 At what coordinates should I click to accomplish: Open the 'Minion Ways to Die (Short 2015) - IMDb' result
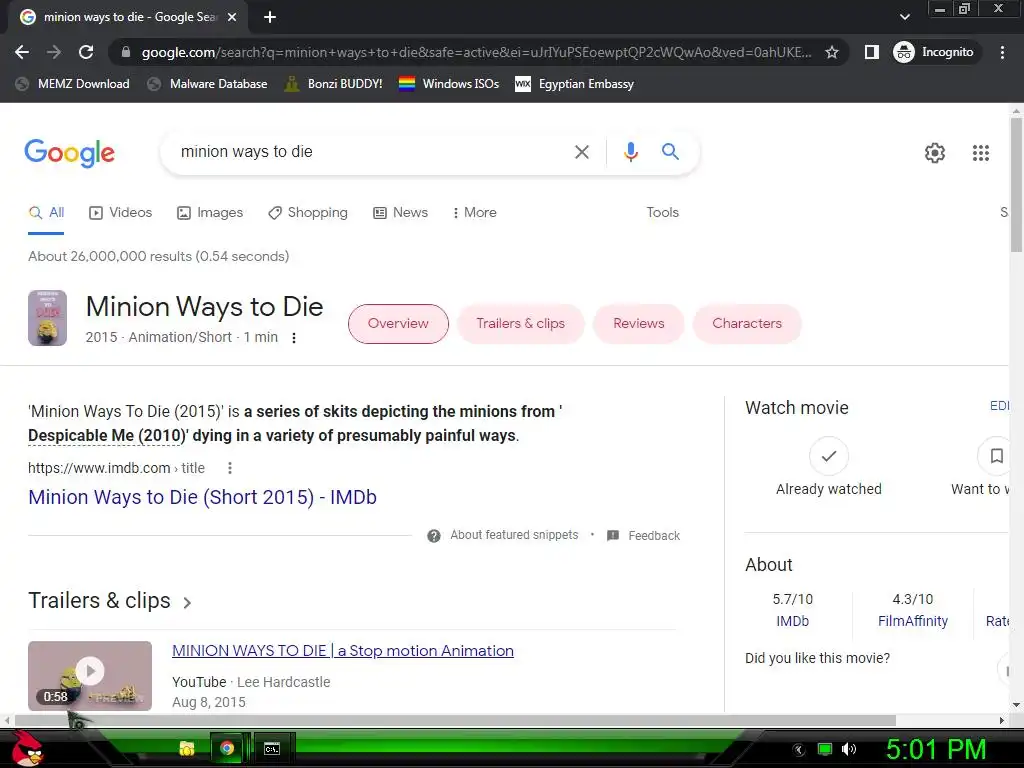202,498
